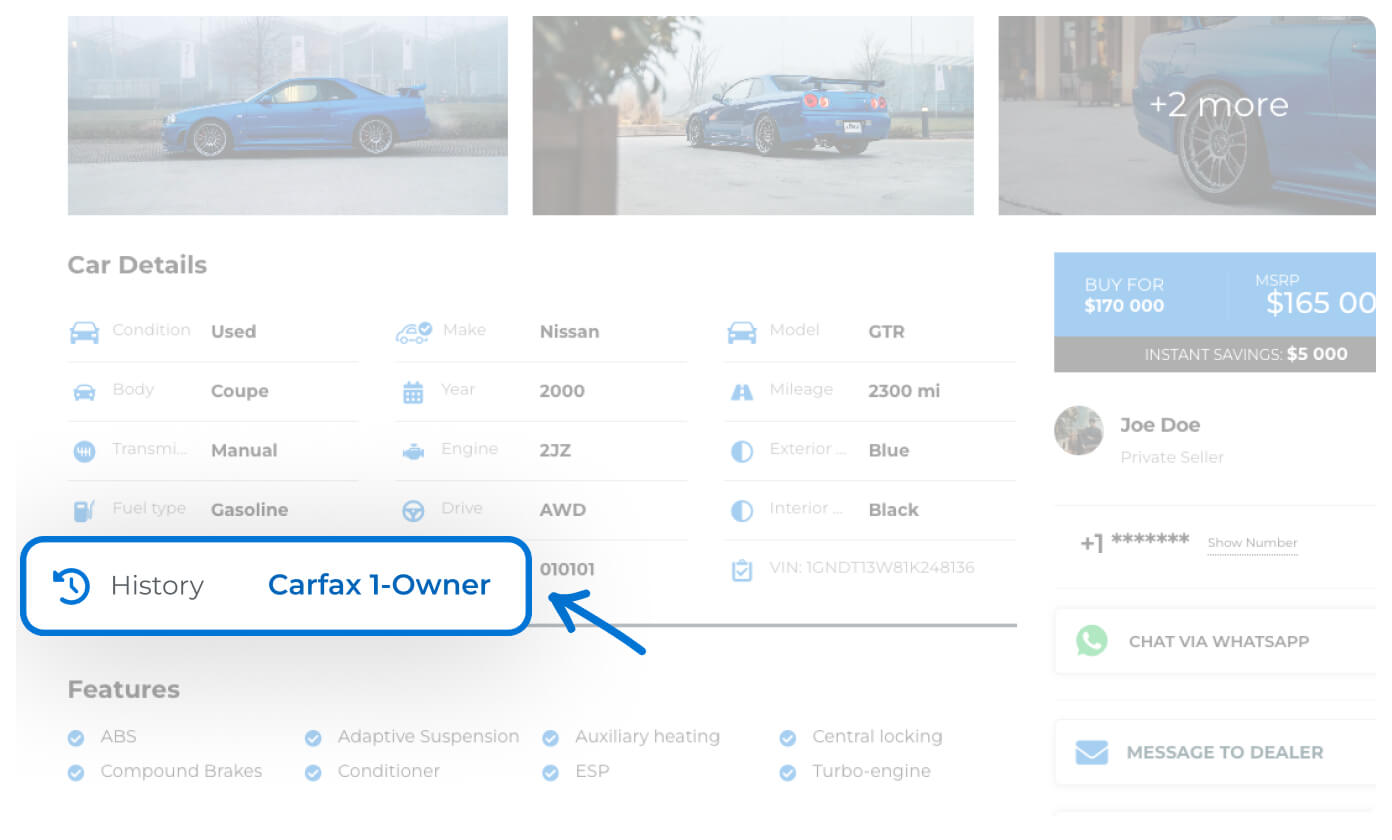Click the Year calendar icon
1392x840 pixels.
click(413, 392)
